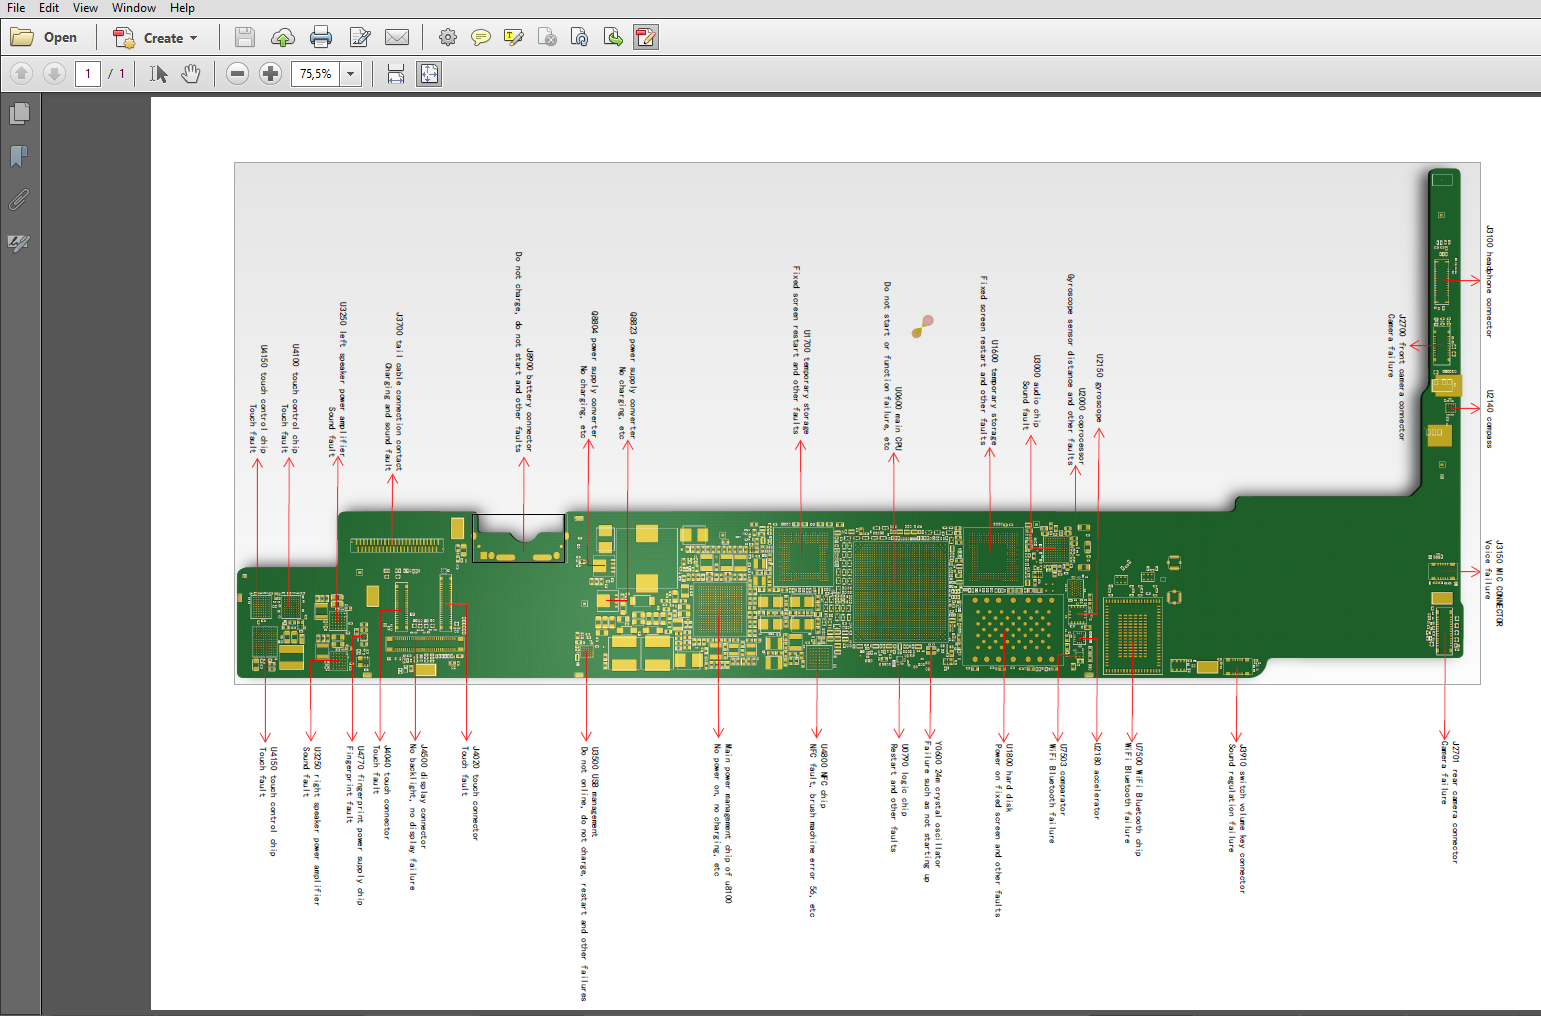
Task: Click the Highlight Text tool
Action: point(514,38)
